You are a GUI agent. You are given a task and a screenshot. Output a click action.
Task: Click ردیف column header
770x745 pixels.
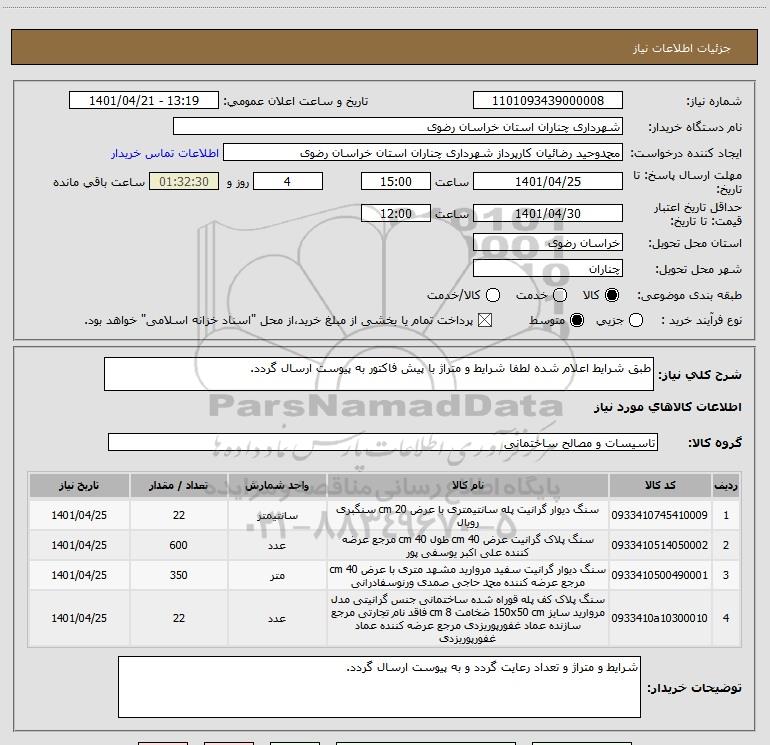(726, 485)
